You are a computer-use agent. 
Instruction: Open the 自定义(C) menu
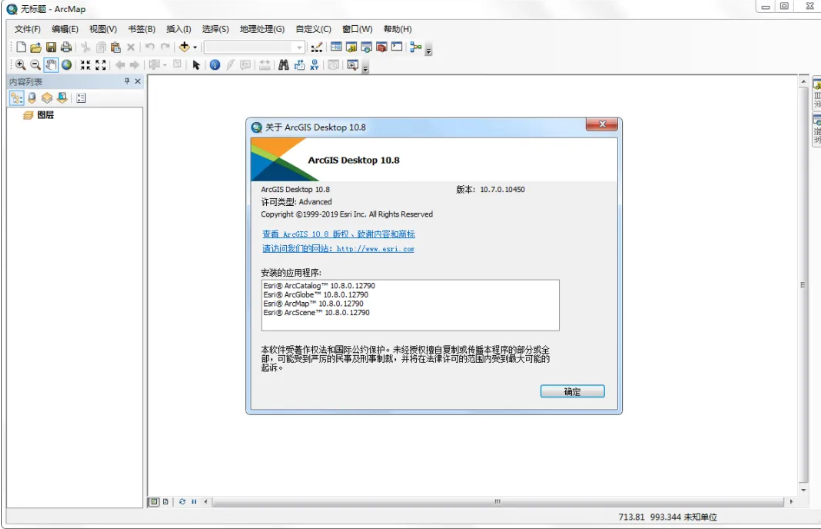313,29
